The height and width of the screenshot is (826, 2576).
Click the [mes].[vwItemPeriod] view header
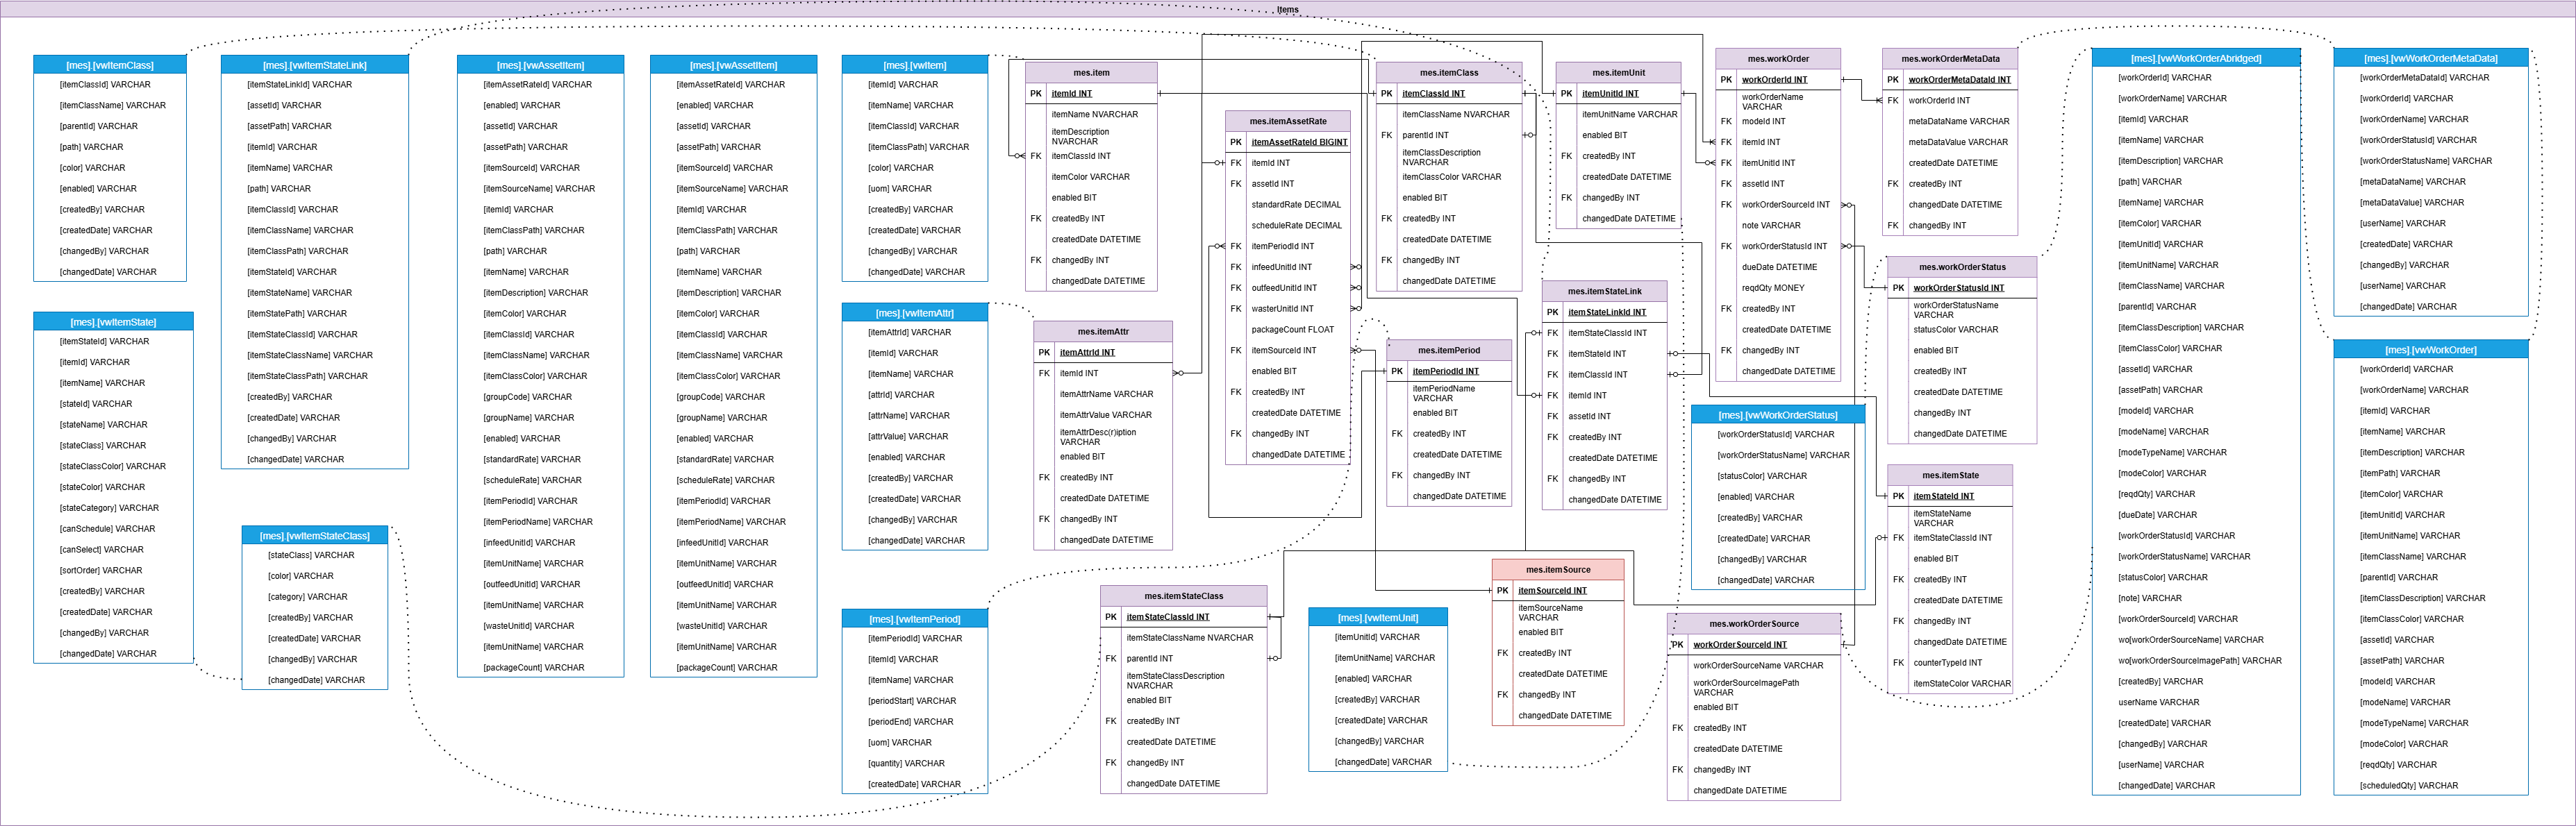[915, 619]
